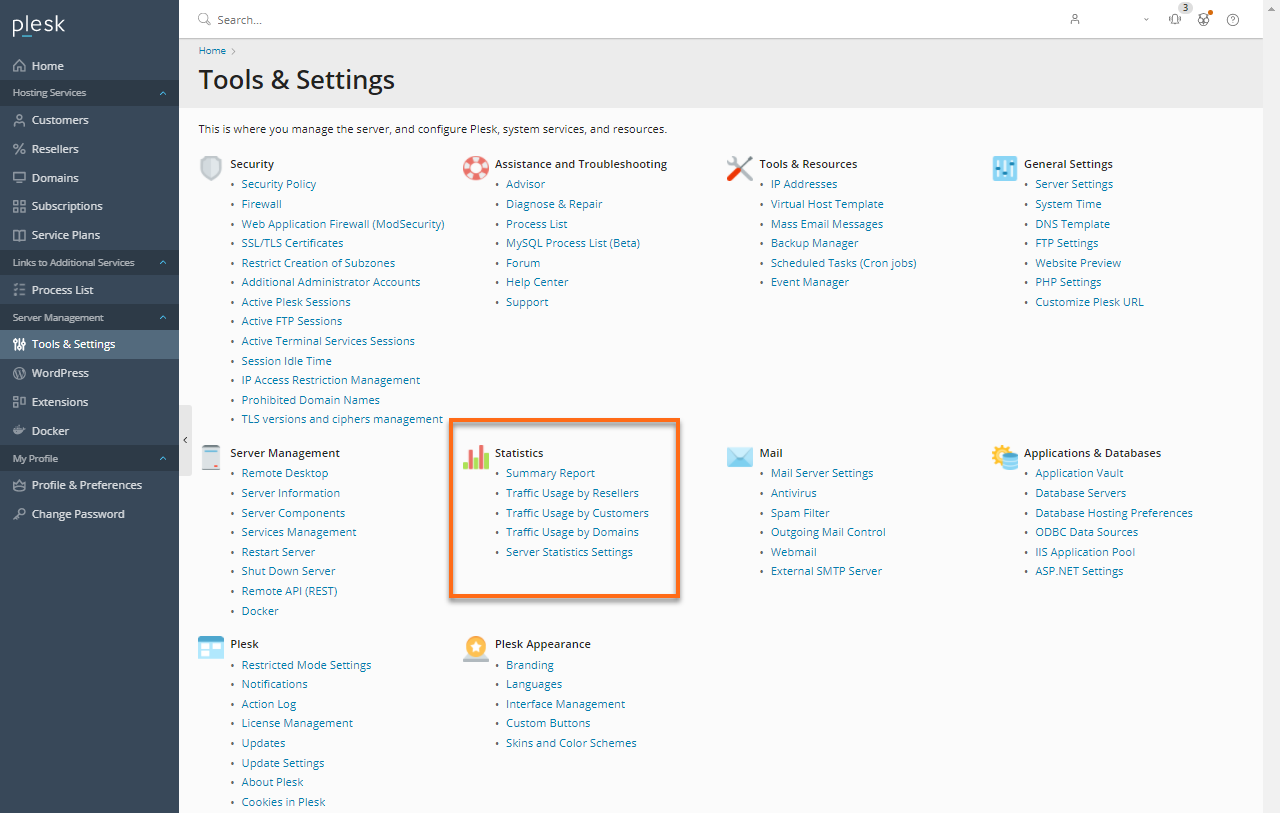1280x813 pixels.
Task: Open Backup Manager under Tools & Resources
Action: 814,243
